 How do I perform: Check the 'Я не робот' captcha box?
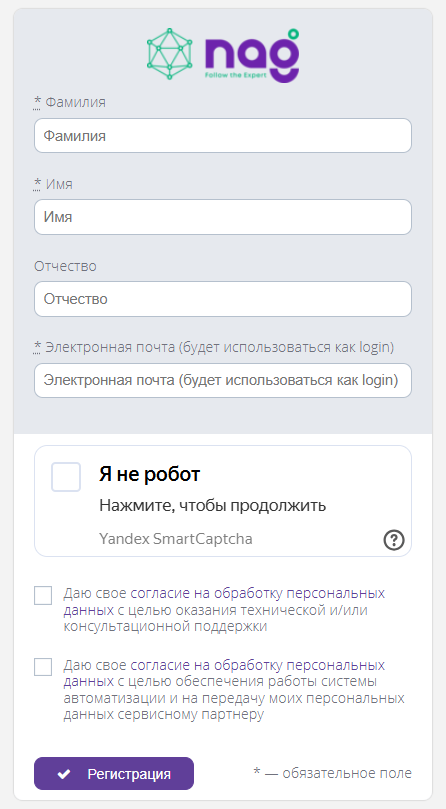(66, 477)
